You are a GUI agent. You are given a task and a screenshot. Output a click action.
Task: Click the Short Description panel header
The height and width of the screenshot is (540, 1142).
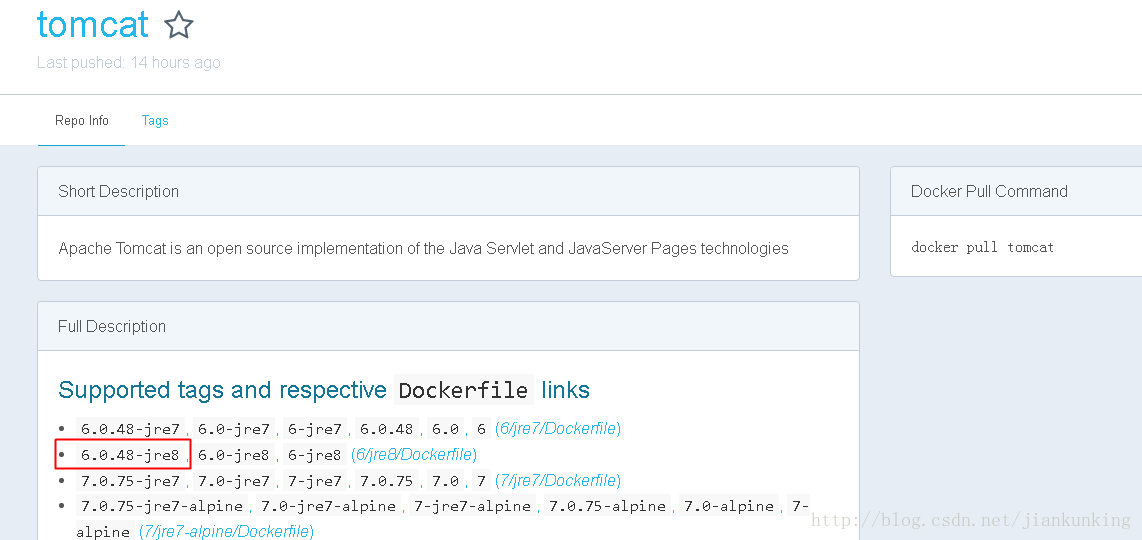coord(449,192)
